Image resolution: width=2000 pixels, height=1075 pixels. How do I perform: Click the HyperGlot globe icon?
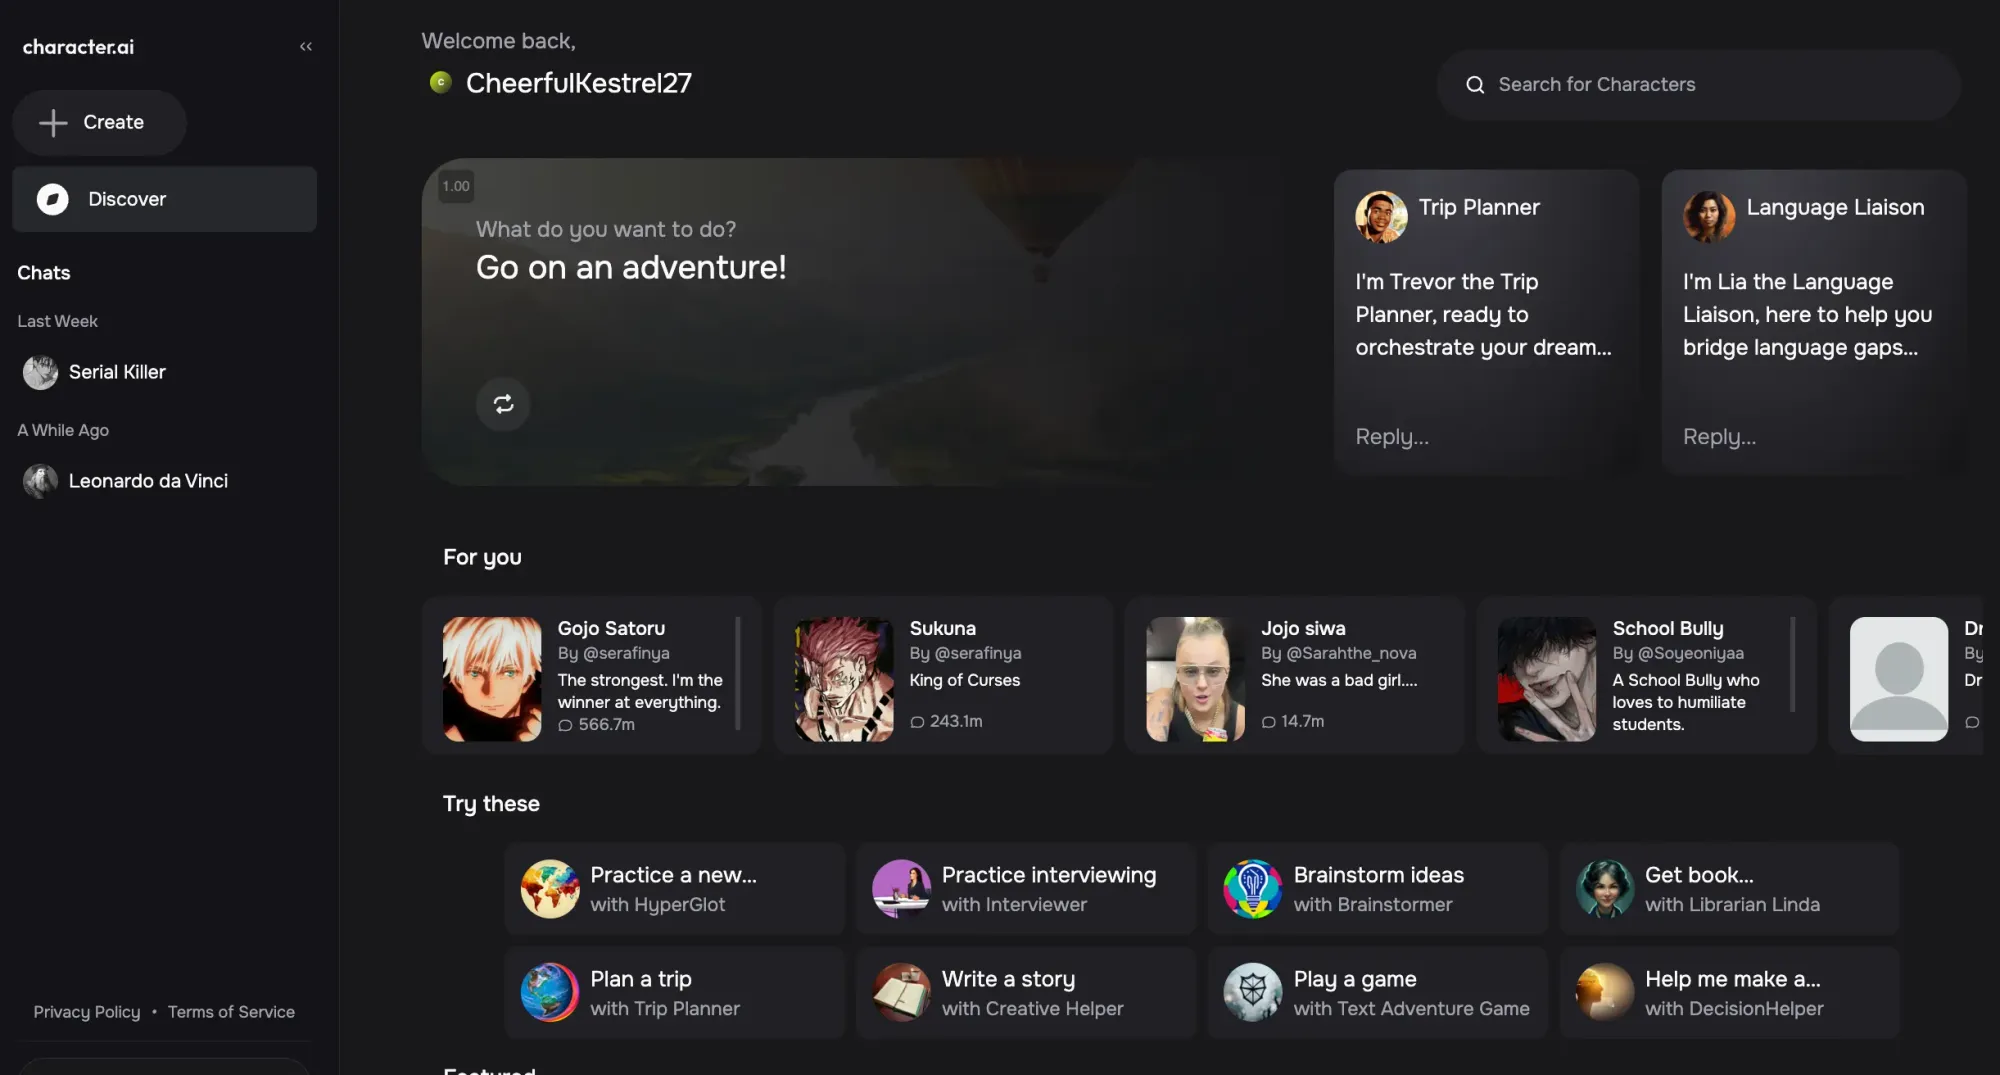pos(549,888)
